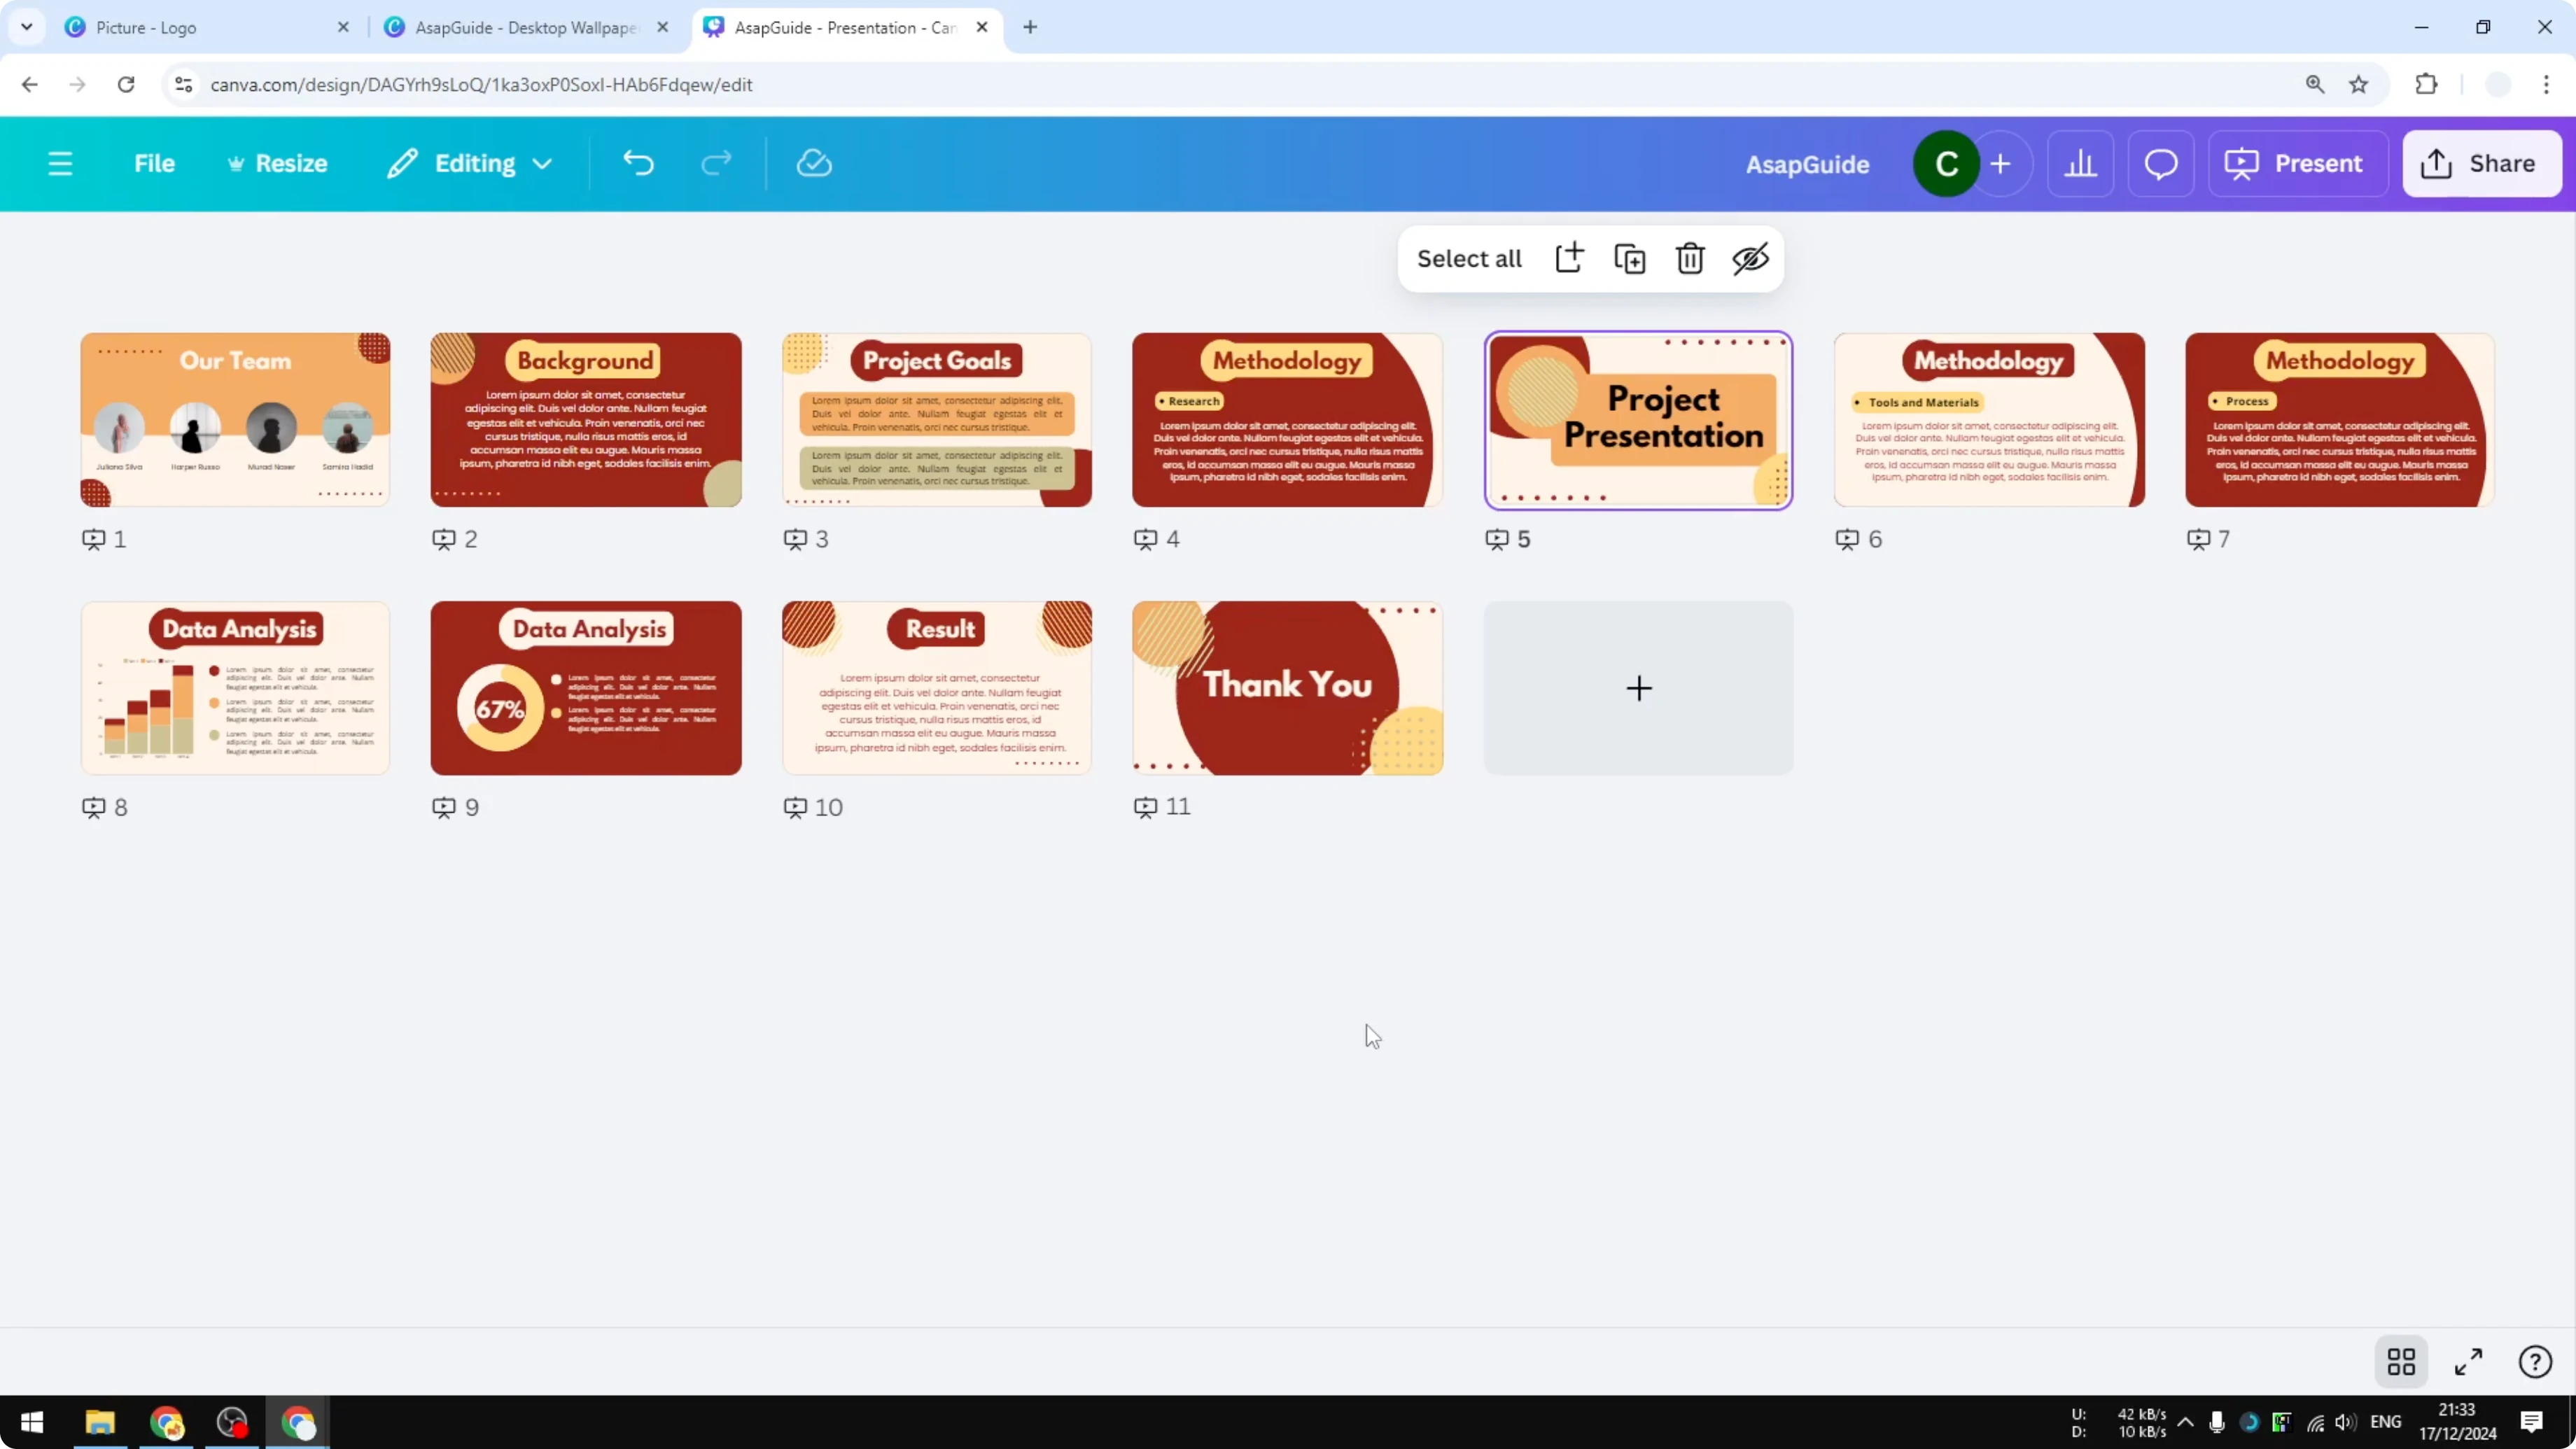
Task: Redo the last action
Action: (x=716, y=163)
